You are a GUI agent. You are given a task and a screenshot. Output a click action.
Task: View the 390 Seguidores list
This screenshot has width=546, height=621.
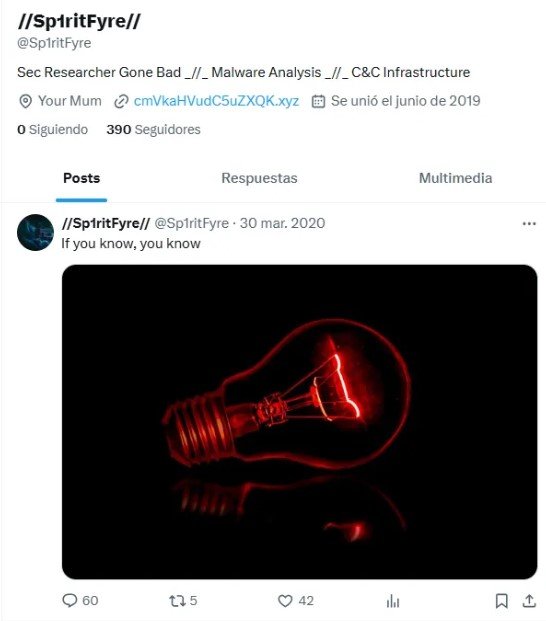(x=153, y=130)
